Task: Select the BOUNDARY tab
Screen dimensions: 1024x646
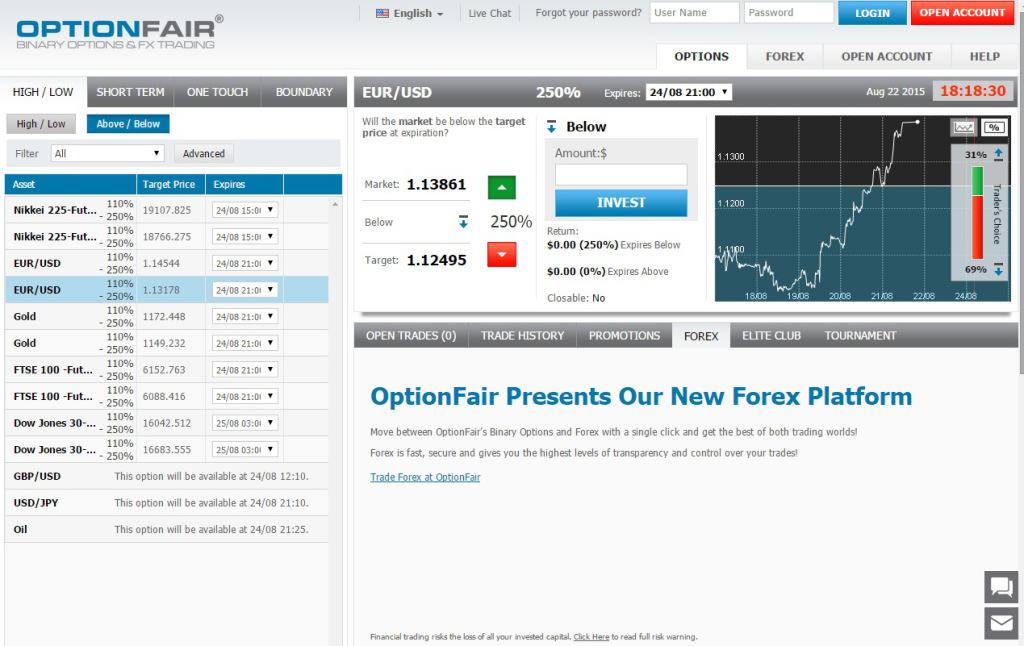Action: (x=304, y=92)
